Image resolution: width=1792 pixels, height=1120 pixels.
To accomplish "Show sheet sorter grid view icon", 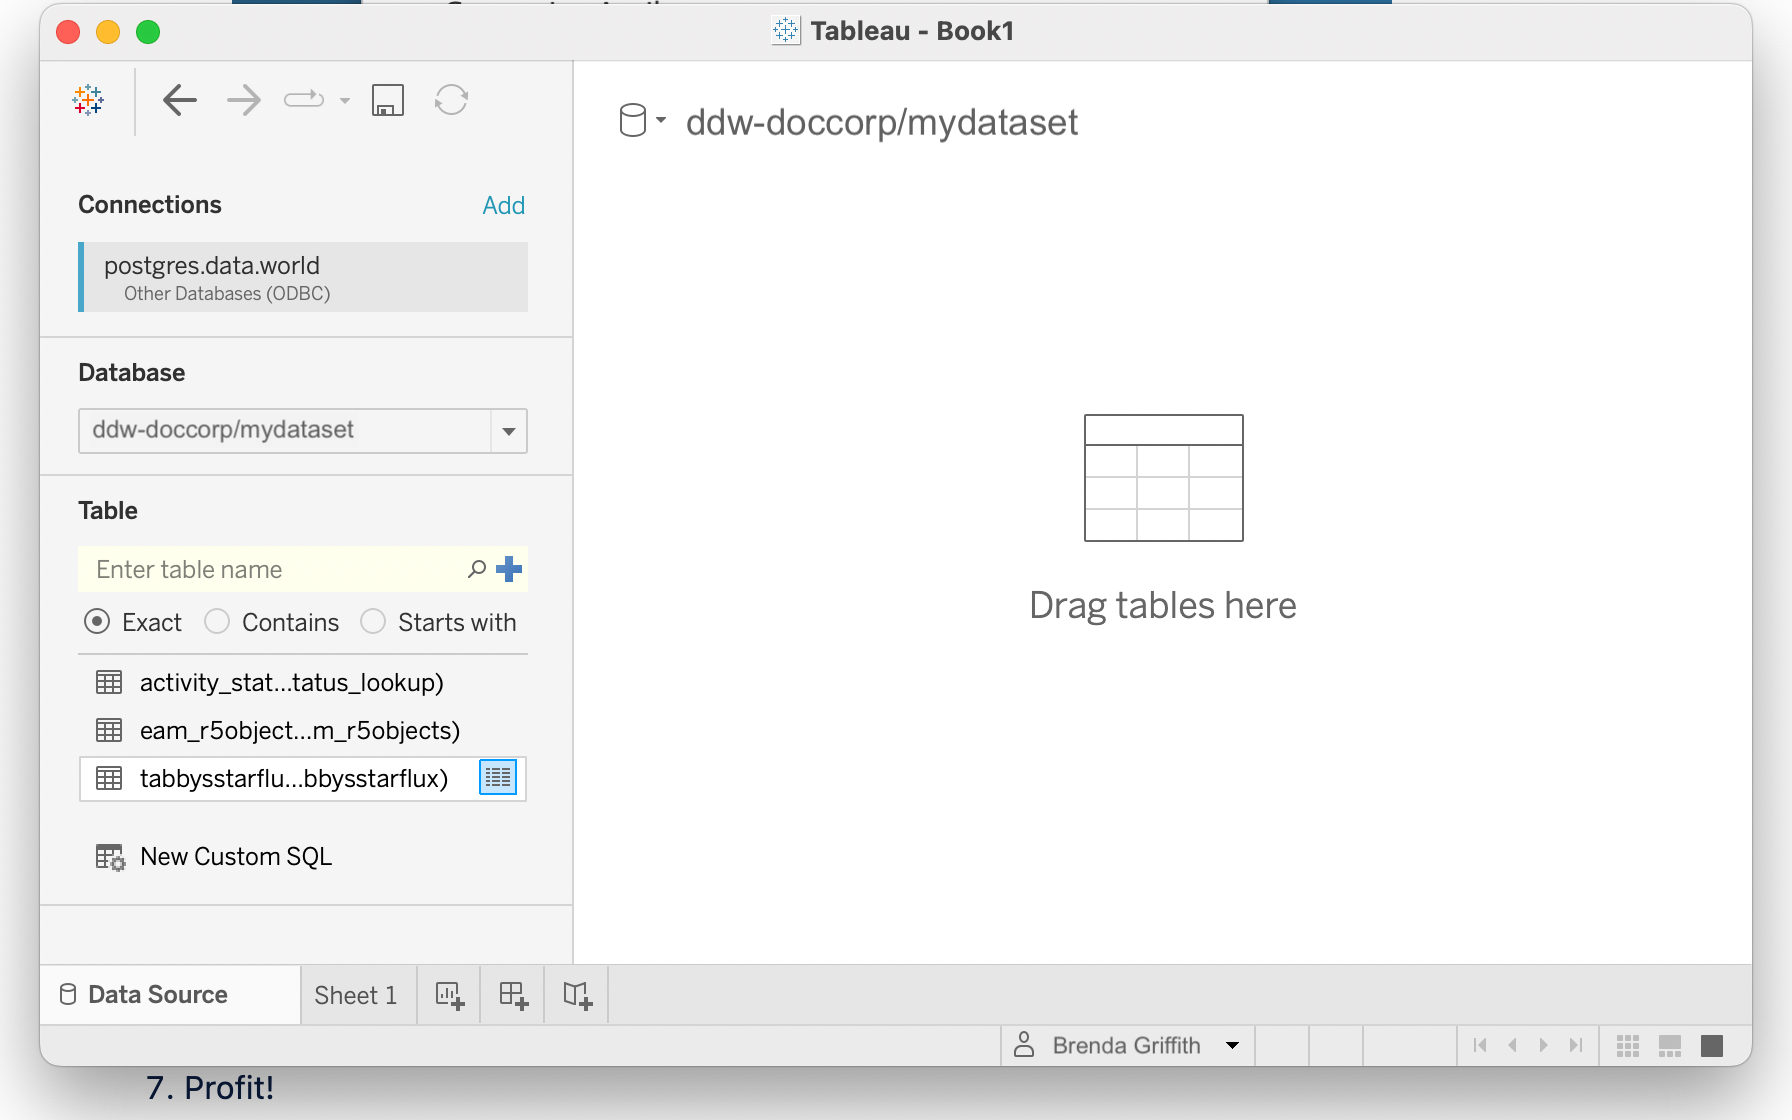I will coord(1628,1046).
